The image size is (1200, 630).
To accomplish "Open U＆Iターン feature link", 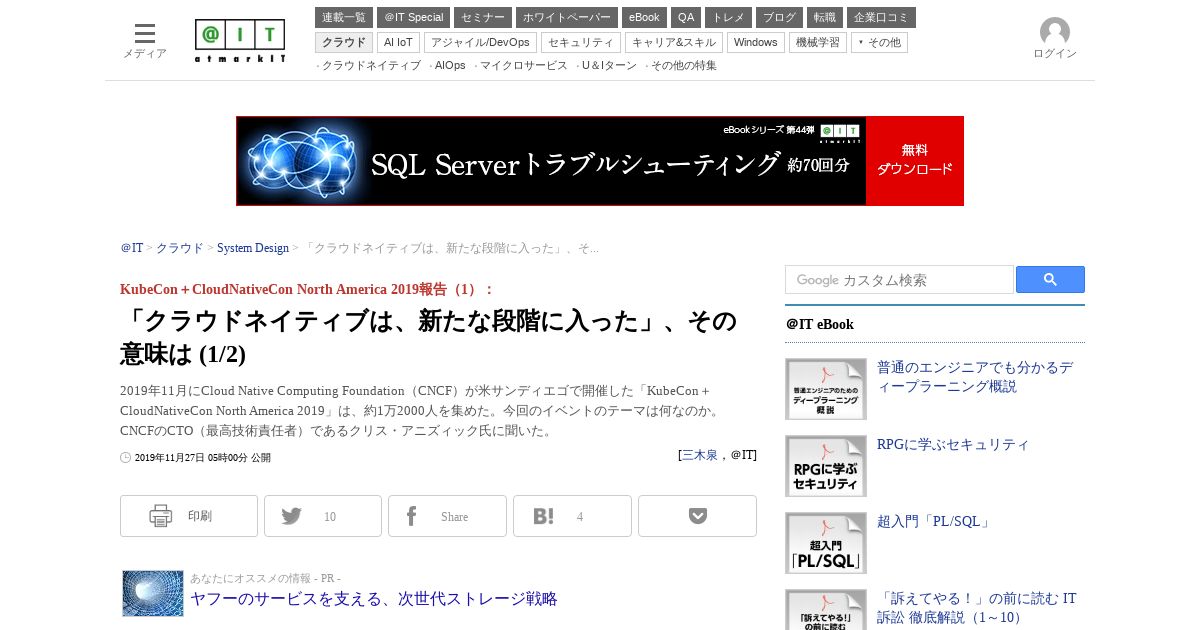I will (x=609, y=66).
